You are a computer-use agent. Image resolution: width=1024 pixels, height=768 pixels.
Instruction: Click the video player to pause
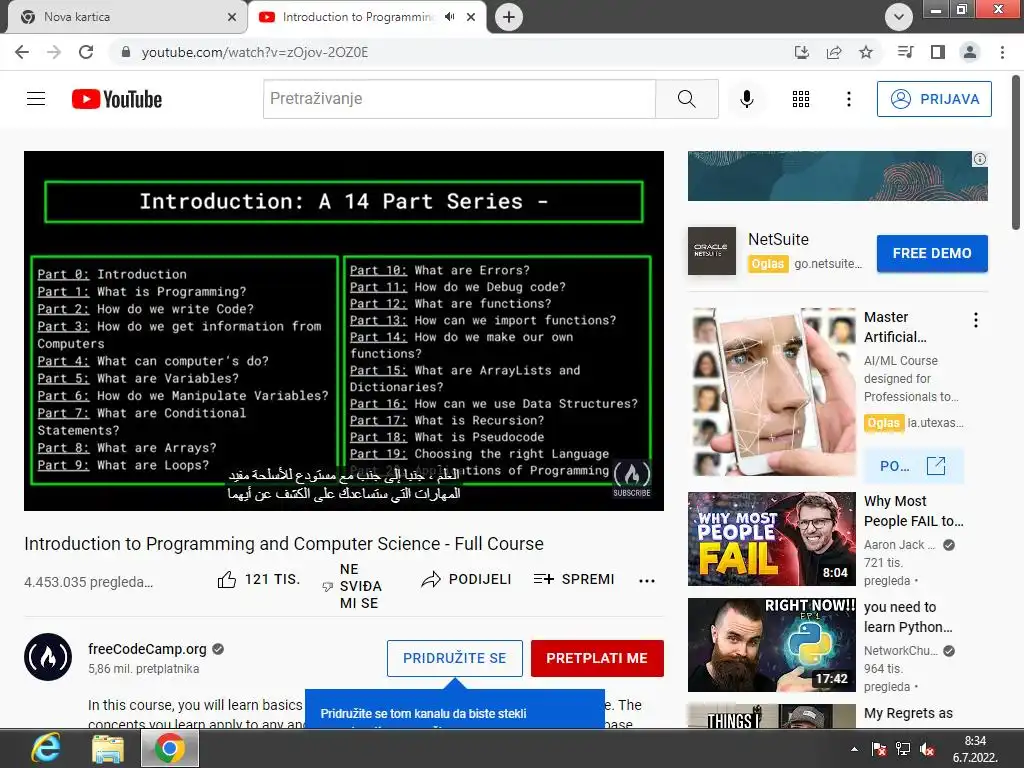pyautogui.click(x=344, y=330)
